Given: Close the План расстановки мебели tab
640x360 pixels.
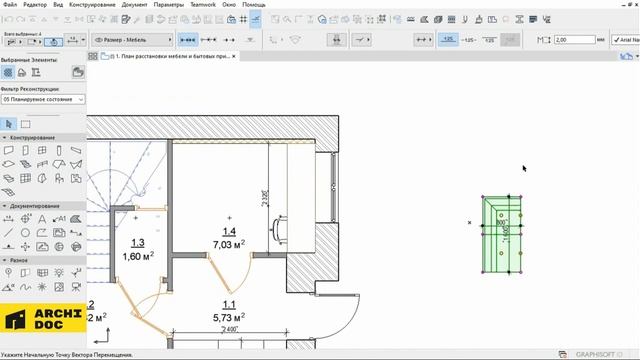Looking at the screenshot, I should (234, 56).
